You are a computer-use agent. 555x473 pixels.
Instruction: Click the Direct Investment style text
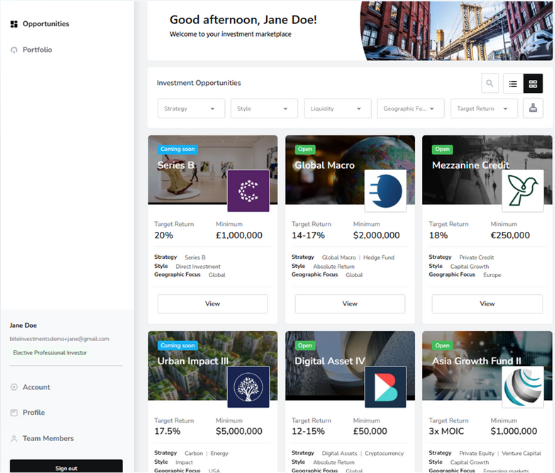coord(198,267)
